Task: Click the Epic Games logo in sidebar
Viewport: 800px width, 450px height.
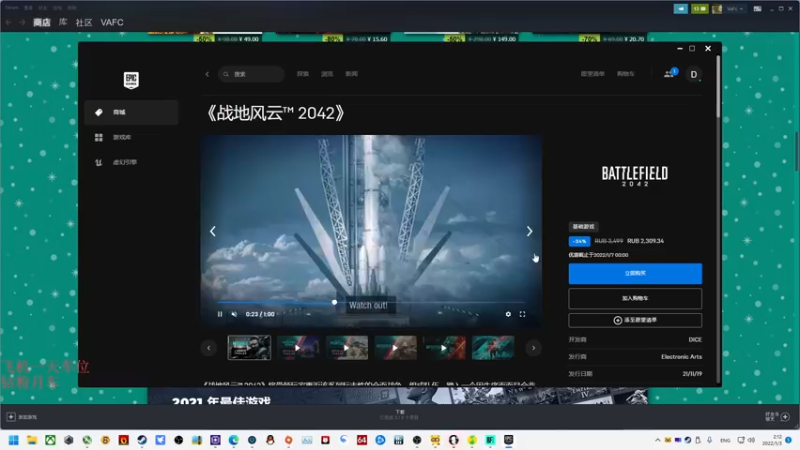Action: click(131, 80)
